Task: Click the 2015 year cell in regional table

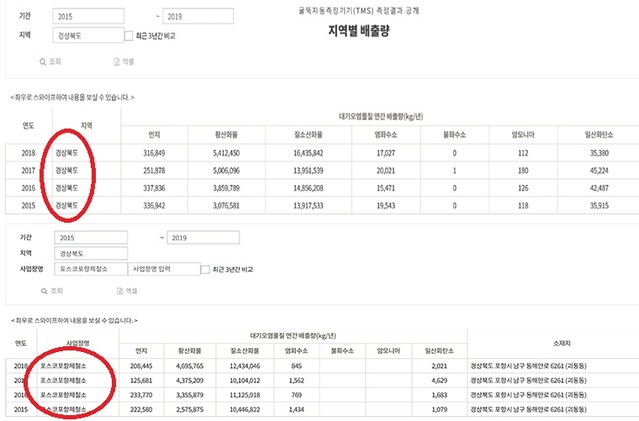Action: pyautogui.click(x=29, y=205)
